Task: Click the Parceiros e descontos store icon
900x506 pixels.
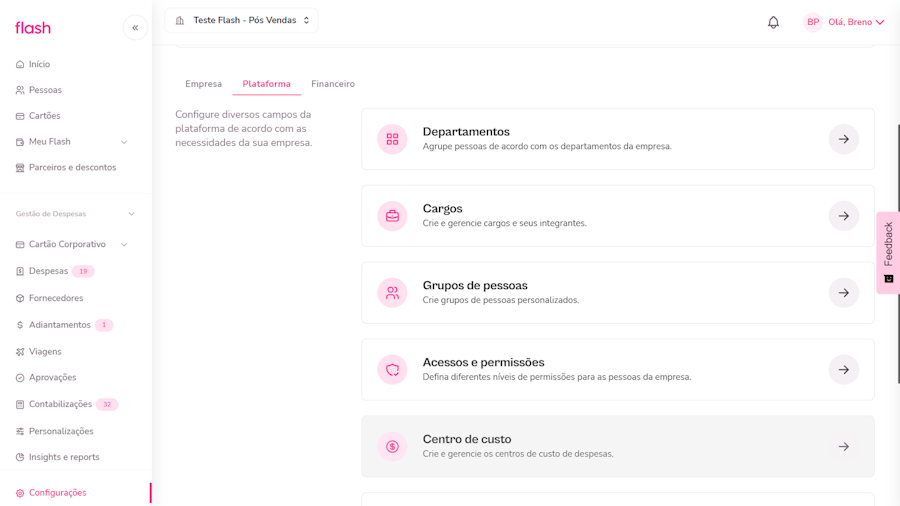Action: point(20,168)
